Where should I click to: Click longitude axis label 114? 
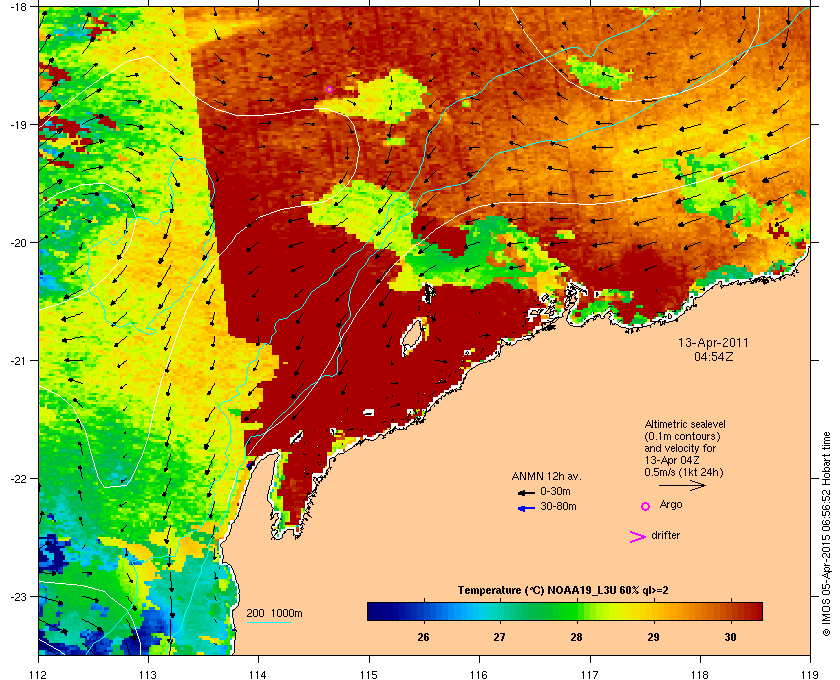pyautogui.click(x=258, y=674)
